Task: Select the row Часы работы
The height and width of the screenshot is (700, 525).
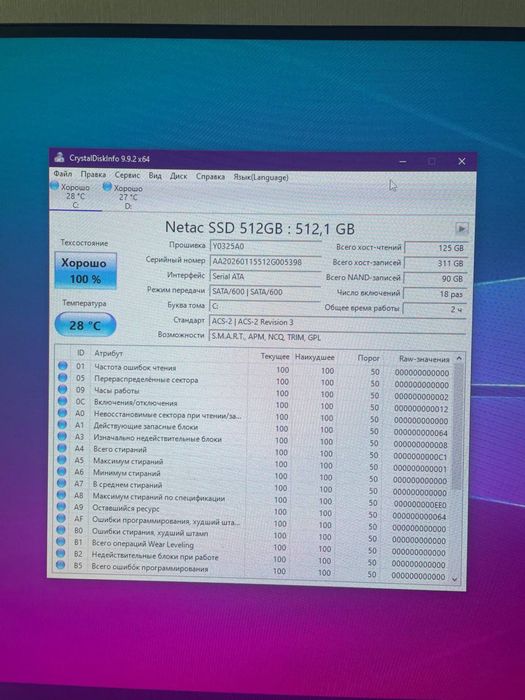Action: click(254, 392)
